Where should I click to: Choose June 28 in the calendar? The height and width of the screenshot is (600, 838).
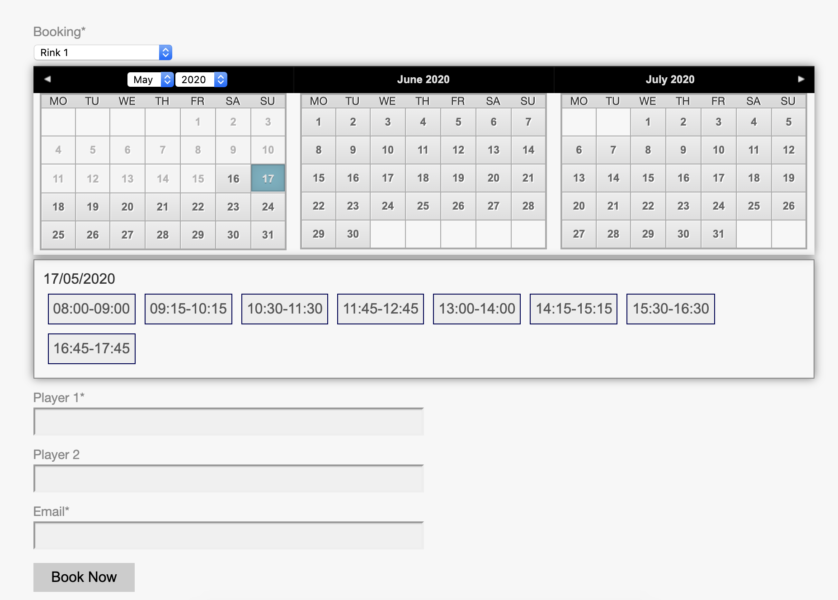coord(528,206)
